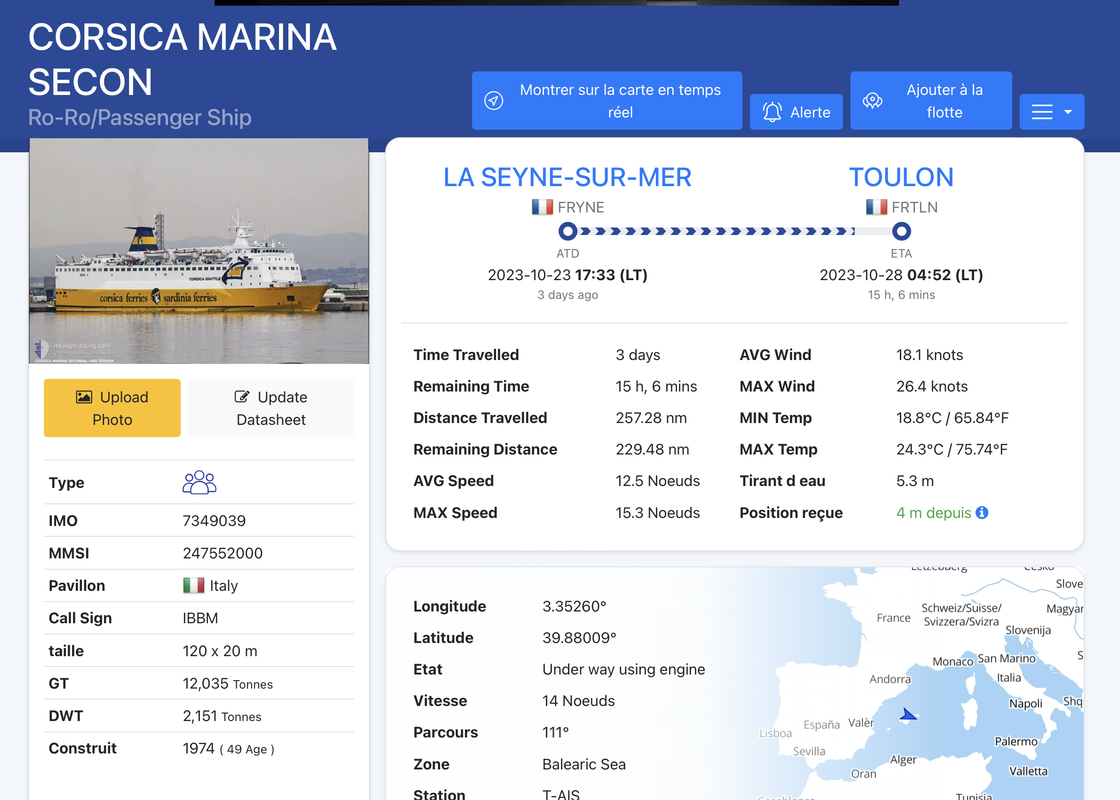The image size is (1120, 800).
Task: Click DWT value 2,151 Tonnes
Action: [222, 716]
